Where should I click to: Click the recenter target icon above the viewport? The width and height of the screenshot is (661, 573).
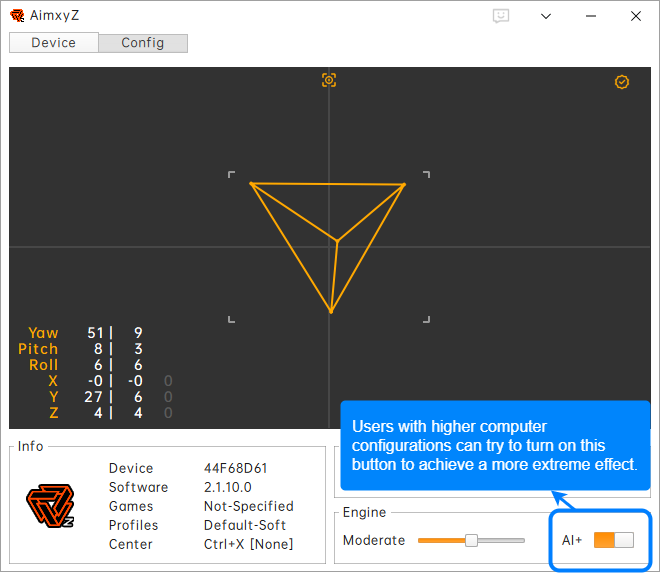[x=329, y=80]
